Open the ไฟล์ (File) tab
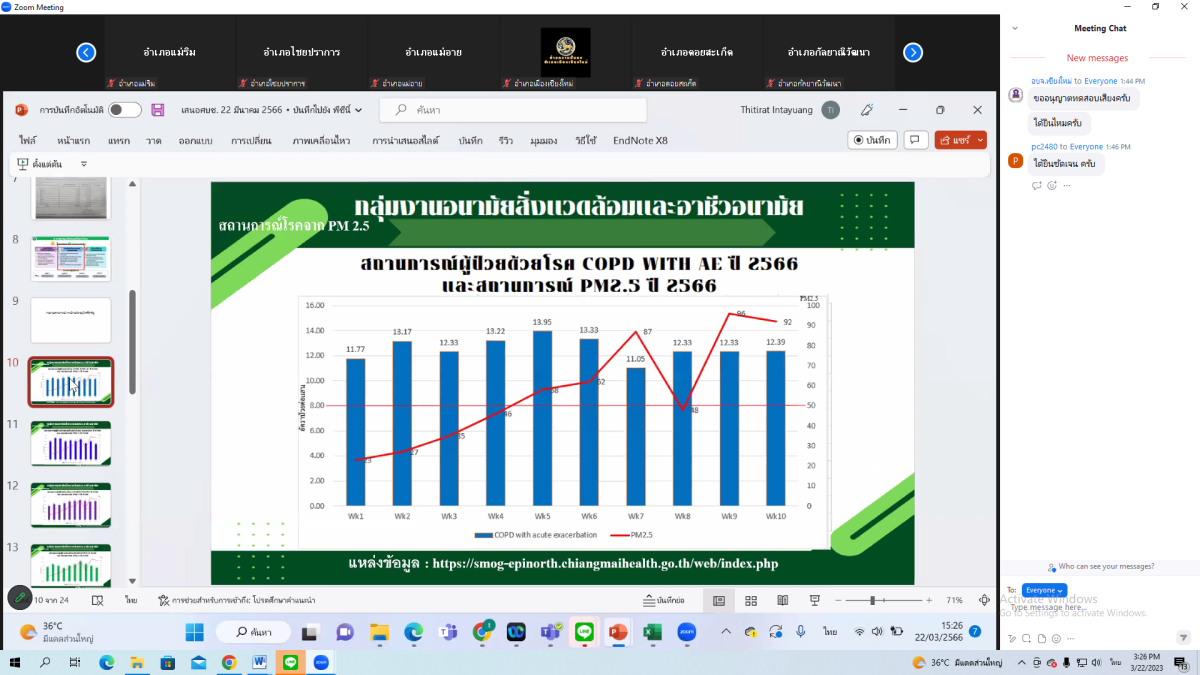This screenshot has height=675, width=1200. (27, 141)
